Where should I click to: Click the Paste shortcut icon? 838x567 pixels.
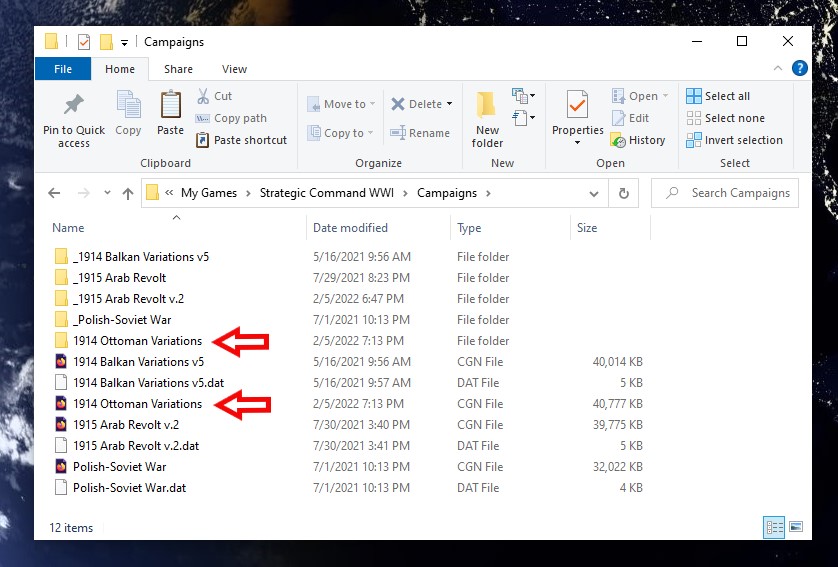(202, 140)
